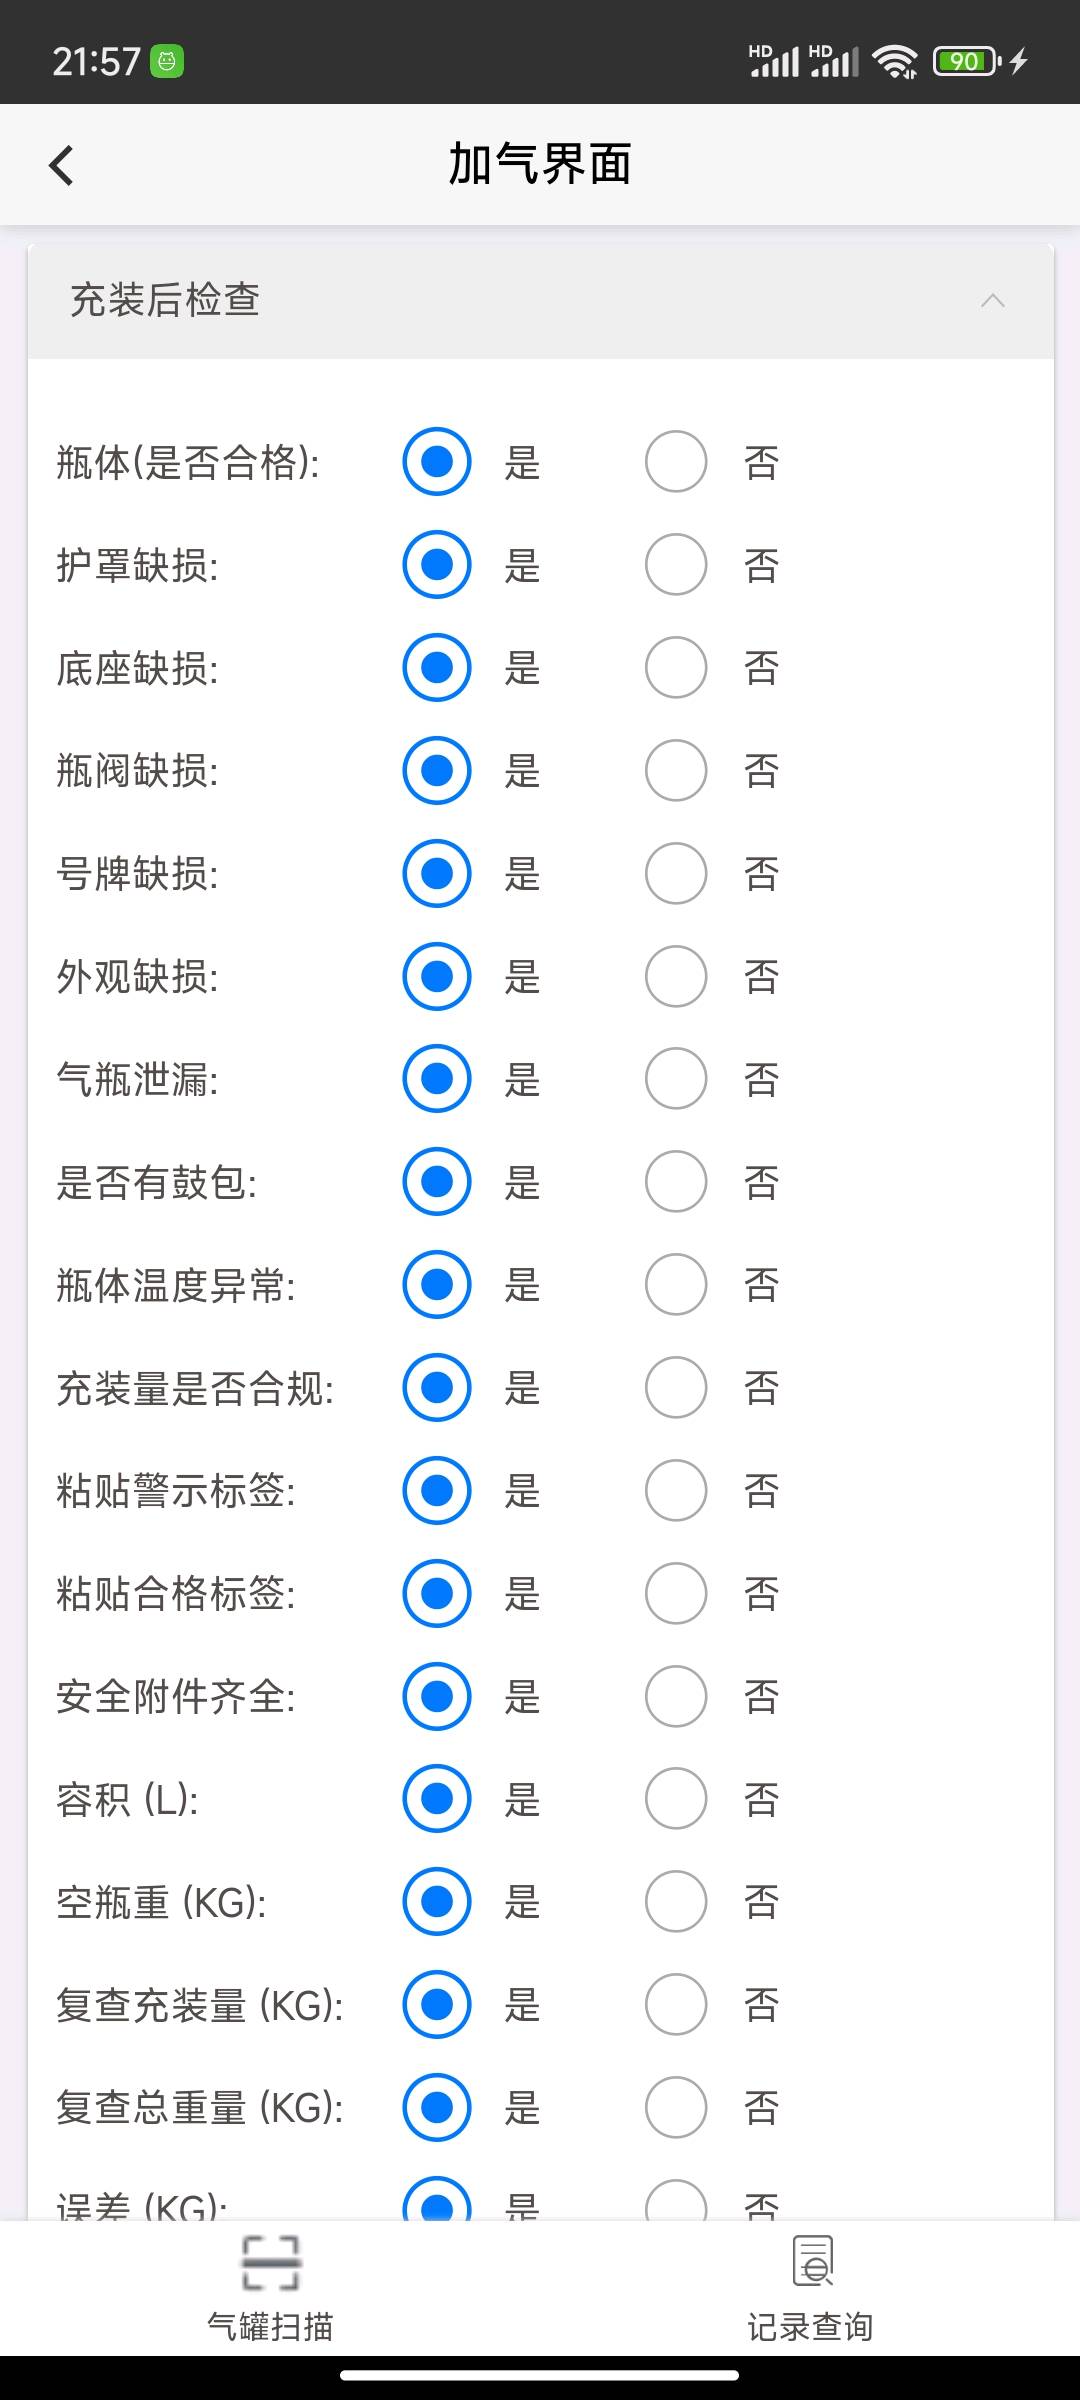This screenshot has width=1080, height=2400.
Task: Select 否 for 瓶体(是否合格)
Action: [x=676, y=462]
